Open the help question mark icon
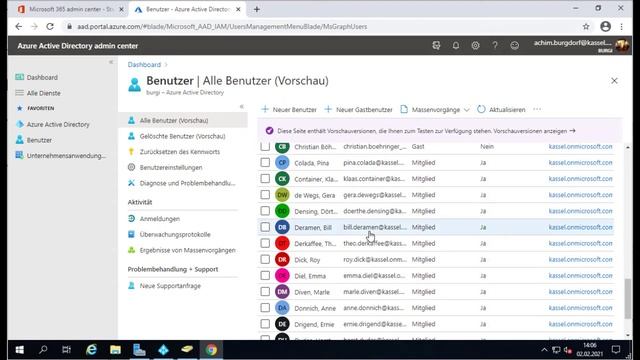 coord(495,46)
